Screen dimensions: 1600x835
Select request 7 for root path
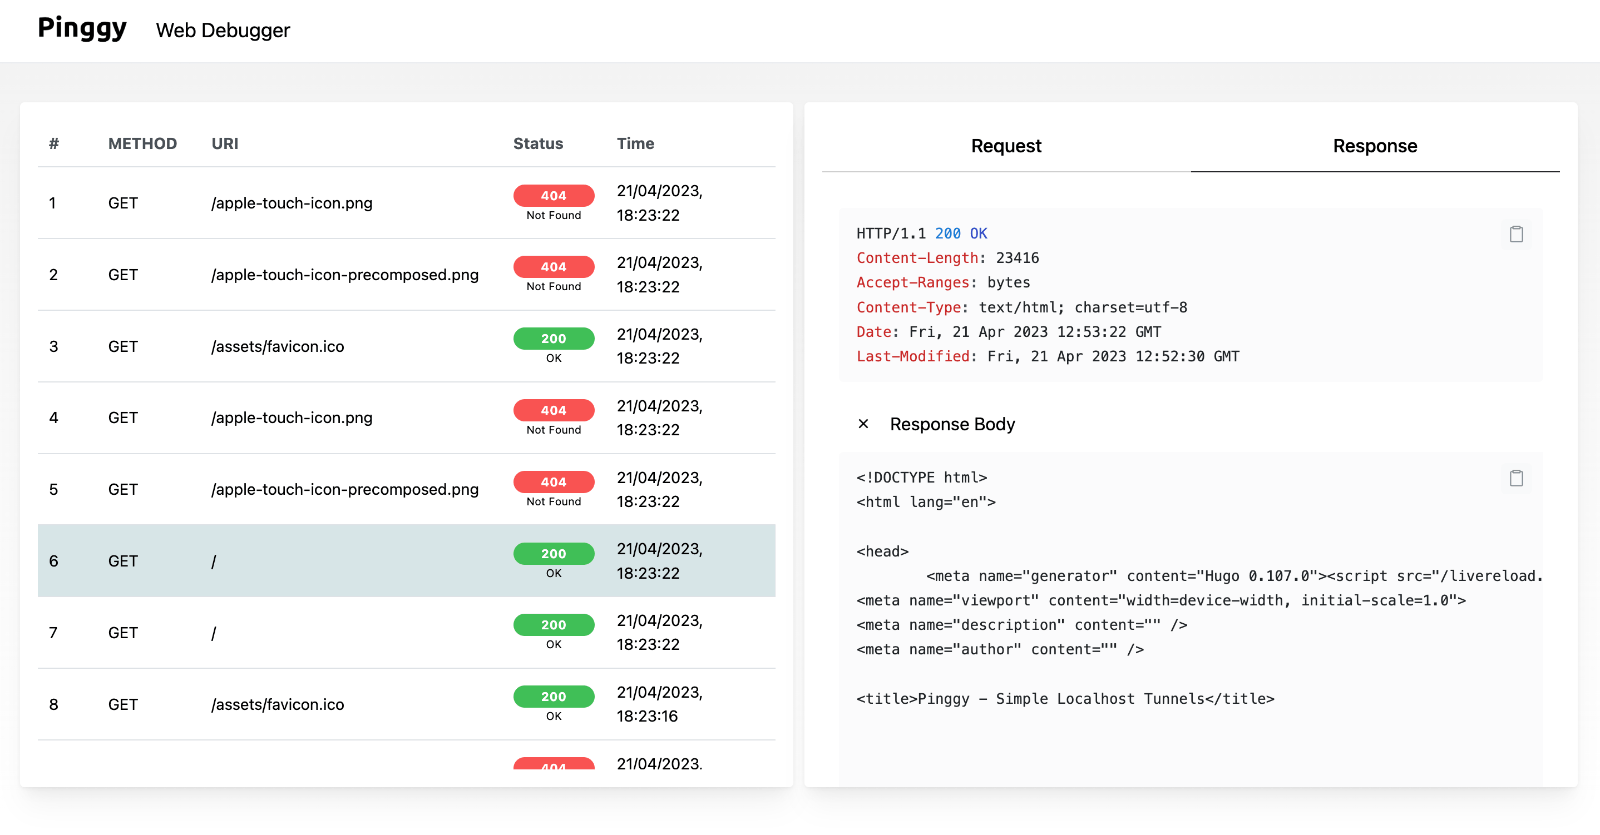(x=213, y=633)
